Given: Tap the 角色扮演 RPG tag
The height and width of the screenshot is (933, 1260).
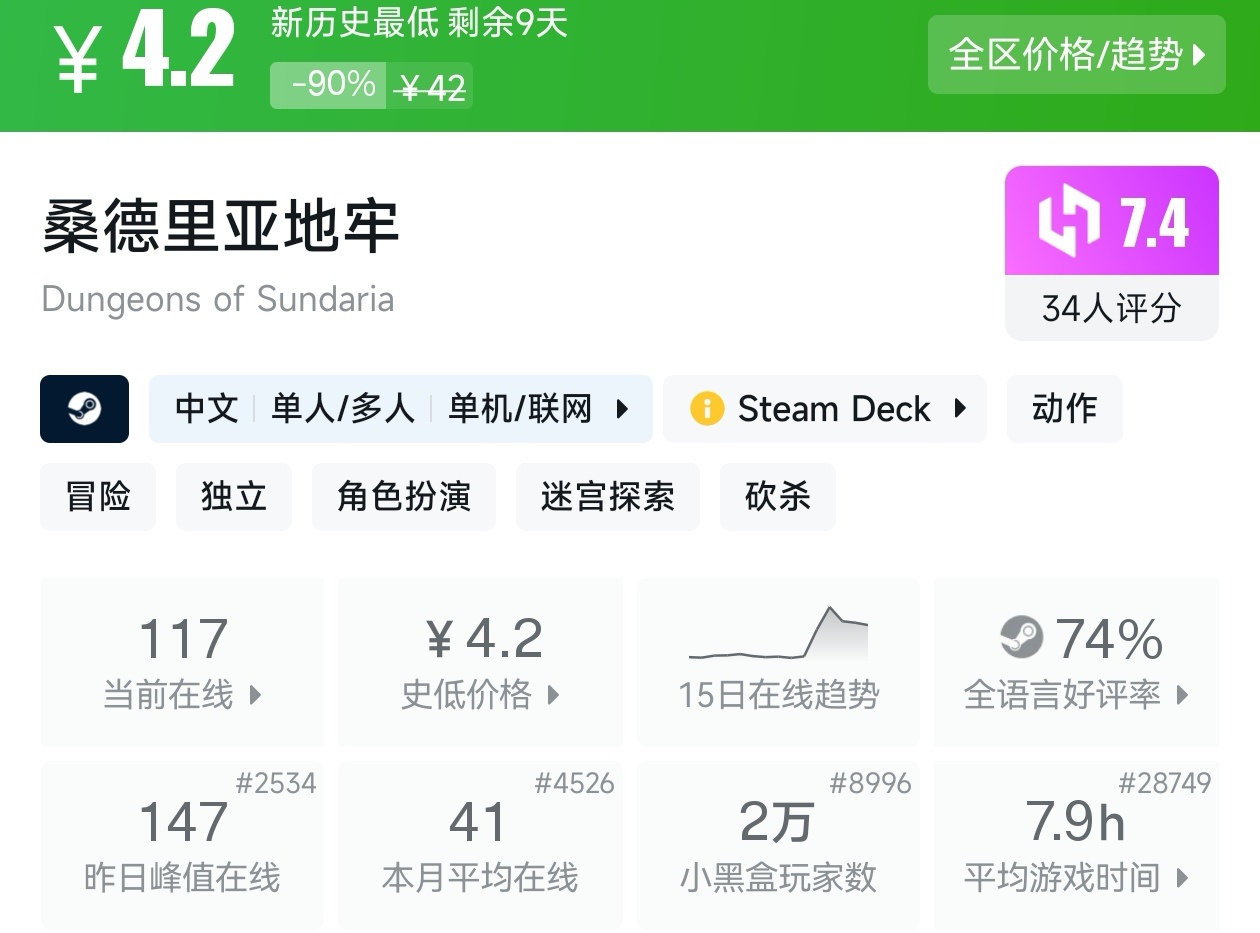Looking at the screenshot, I should pos(403,496).
